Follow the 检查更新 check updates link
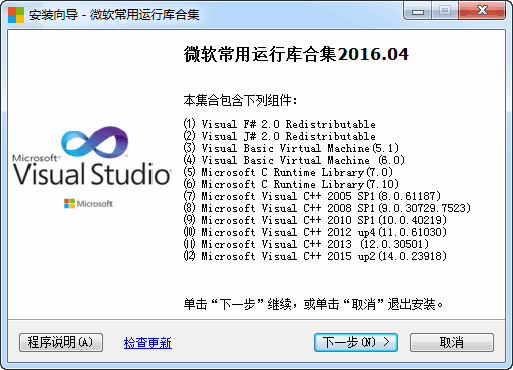 [x=148, y=343]
